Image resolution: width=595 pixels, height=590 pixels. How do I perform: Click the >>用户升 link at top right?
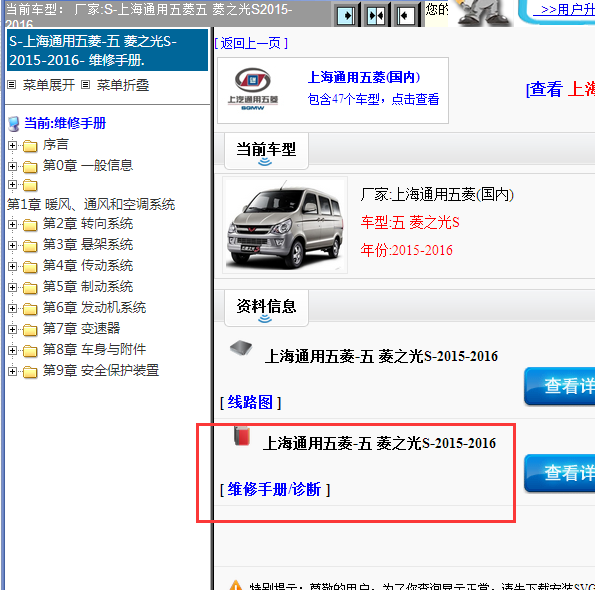click(x=564, y=9)
